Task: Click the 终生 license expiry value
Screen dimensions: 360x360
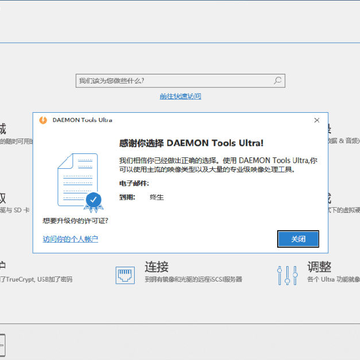Action: (157, 197)
